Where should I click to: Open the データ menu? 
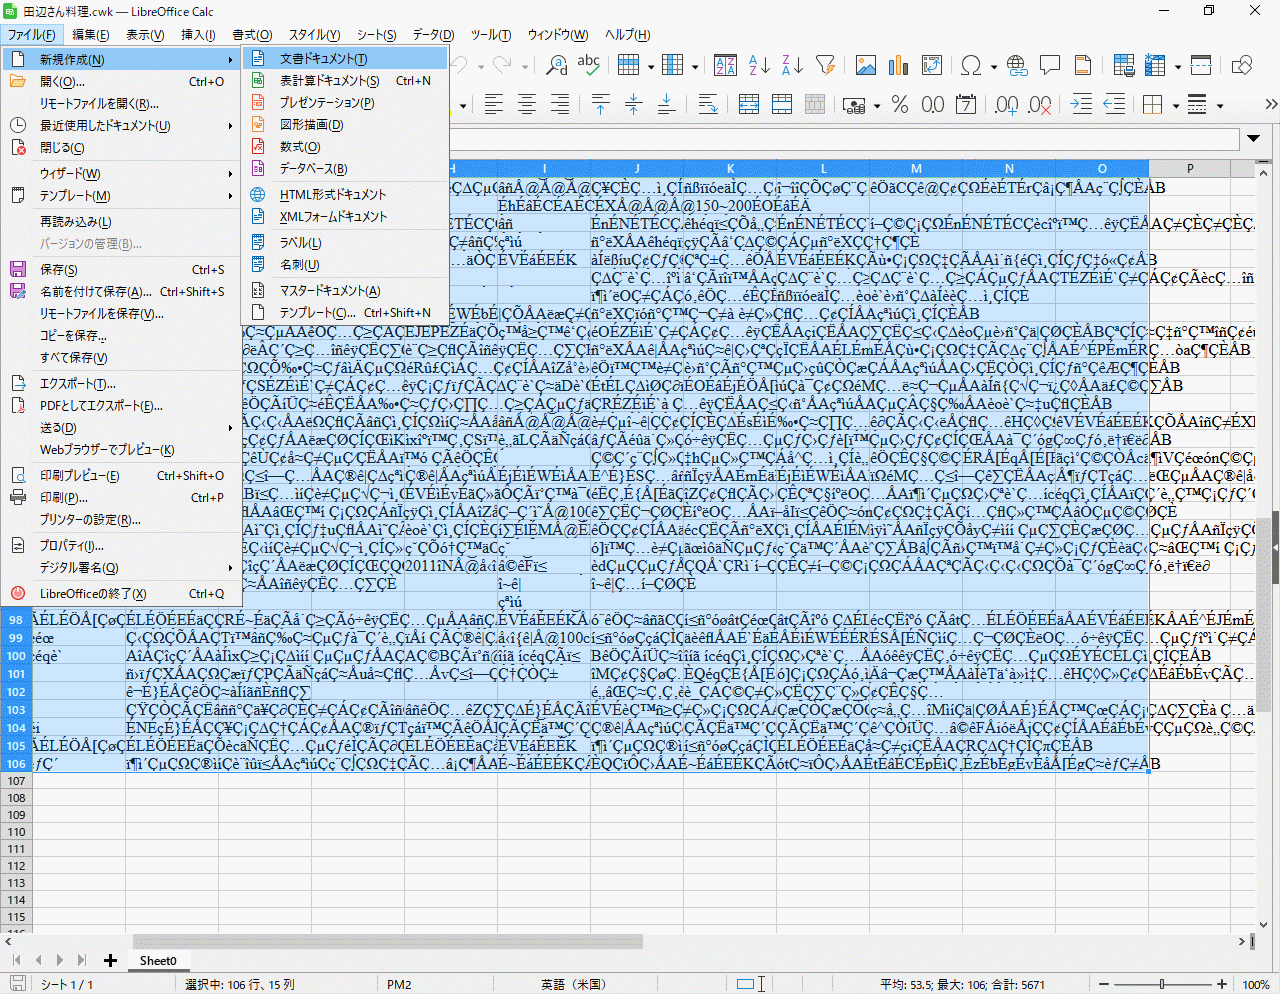[x=433, y=35]
